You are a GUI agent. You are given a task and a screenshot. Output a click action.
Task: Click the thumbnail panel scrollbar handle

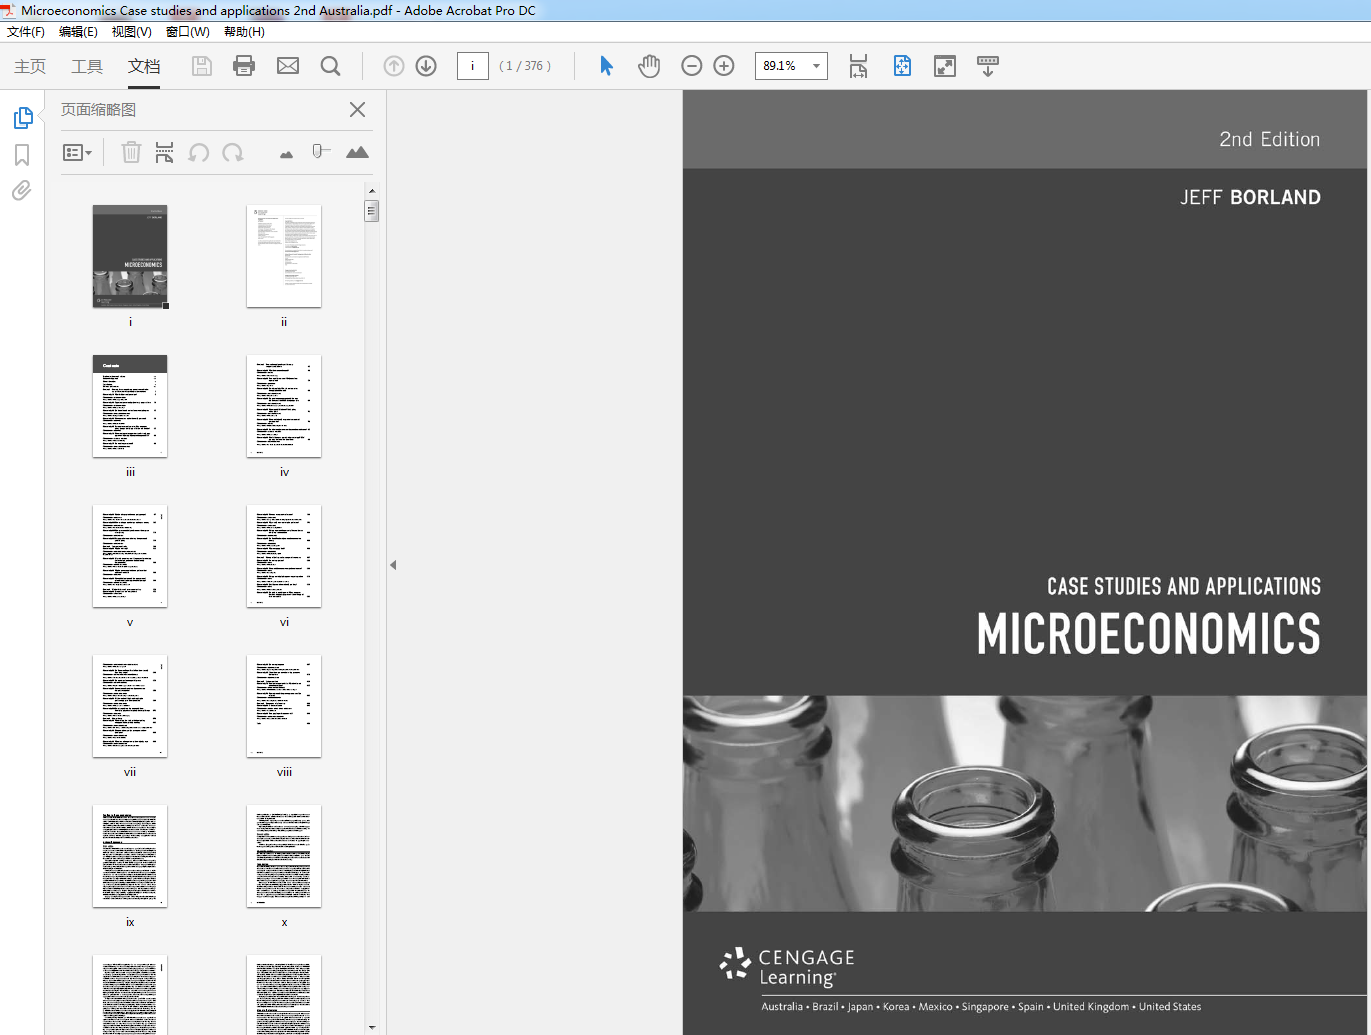click(x=372, y=211)
